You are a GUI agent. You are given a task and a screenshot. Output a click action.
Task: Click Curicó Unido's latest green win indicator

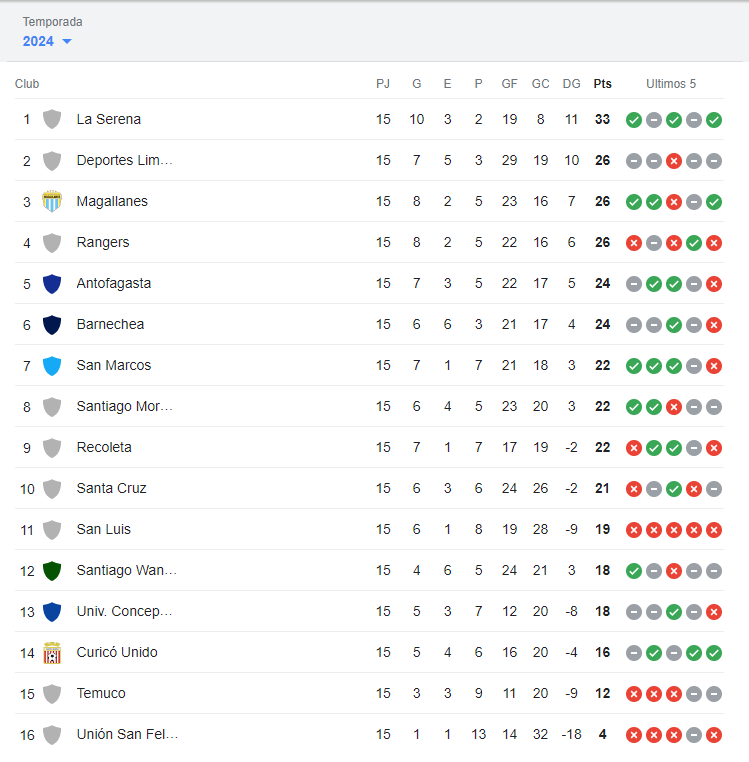click(714, 653)
